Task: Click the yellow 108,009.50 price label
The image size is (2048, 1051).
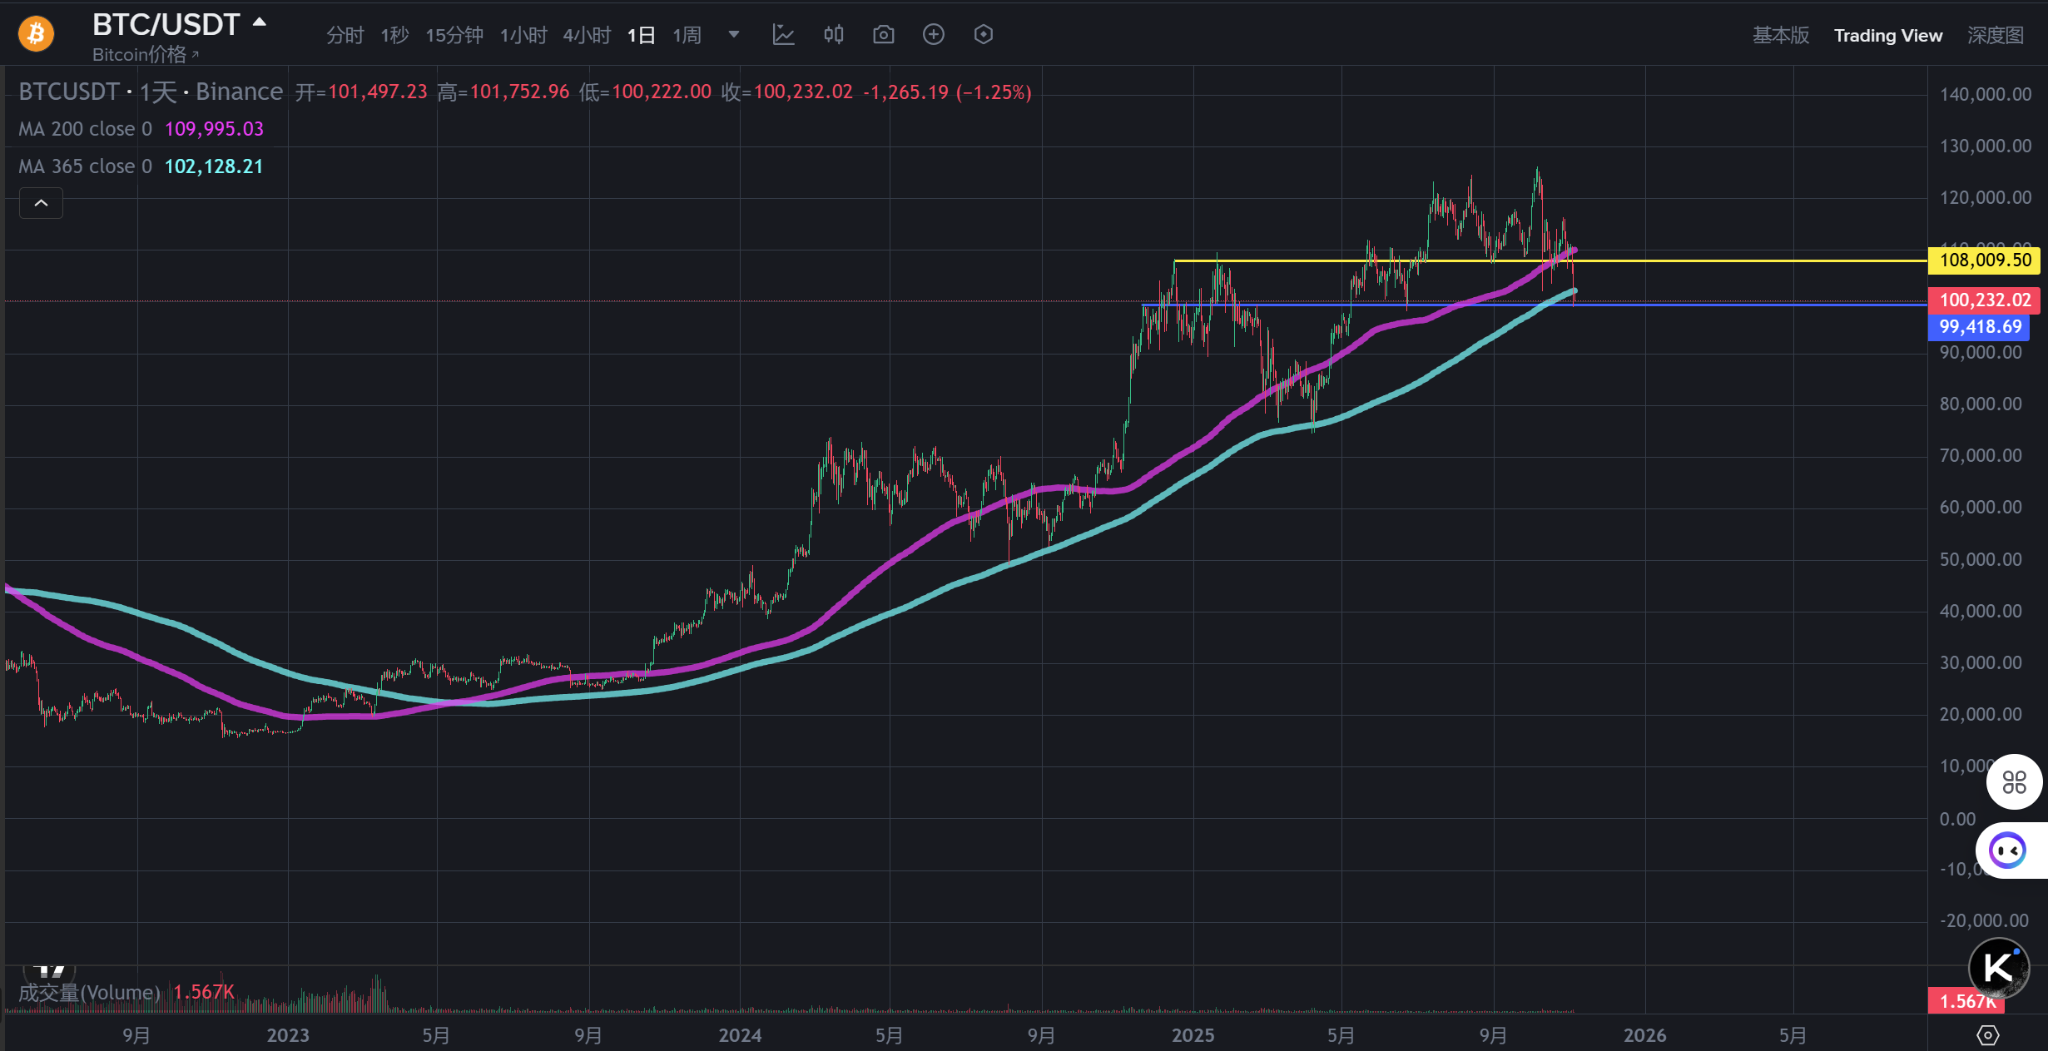Action: (x=1983, y=260)
